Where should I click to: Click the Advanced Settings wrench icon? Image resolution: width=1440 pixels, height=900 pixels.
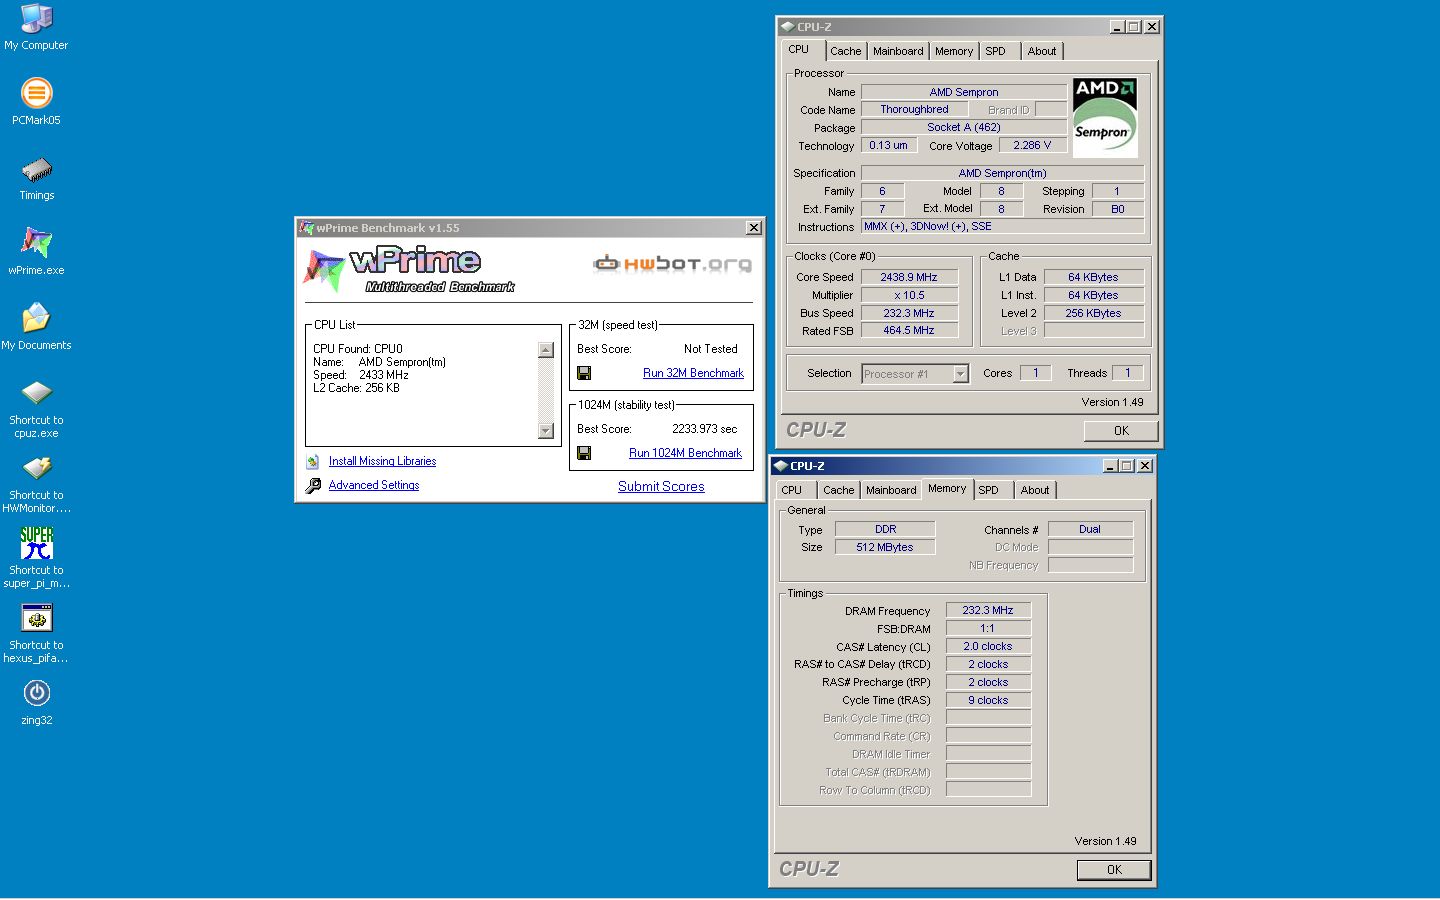click(x=313, y=485)
